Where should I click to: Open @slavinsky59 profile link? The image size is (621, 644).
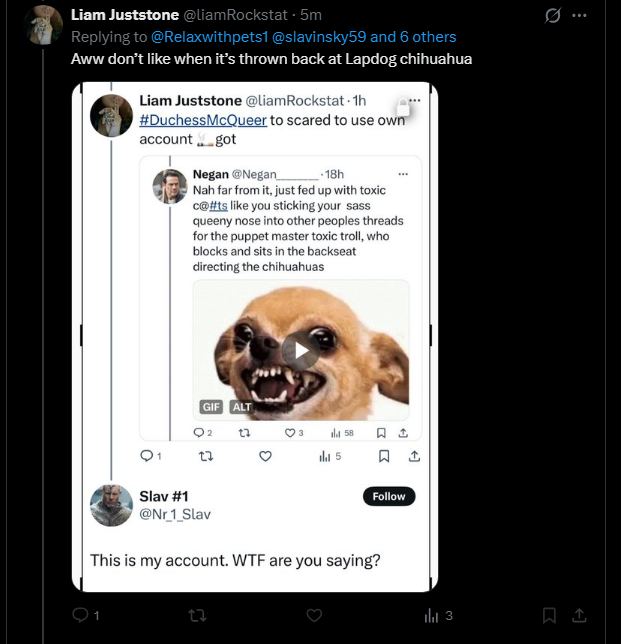[x=319, y=37]
